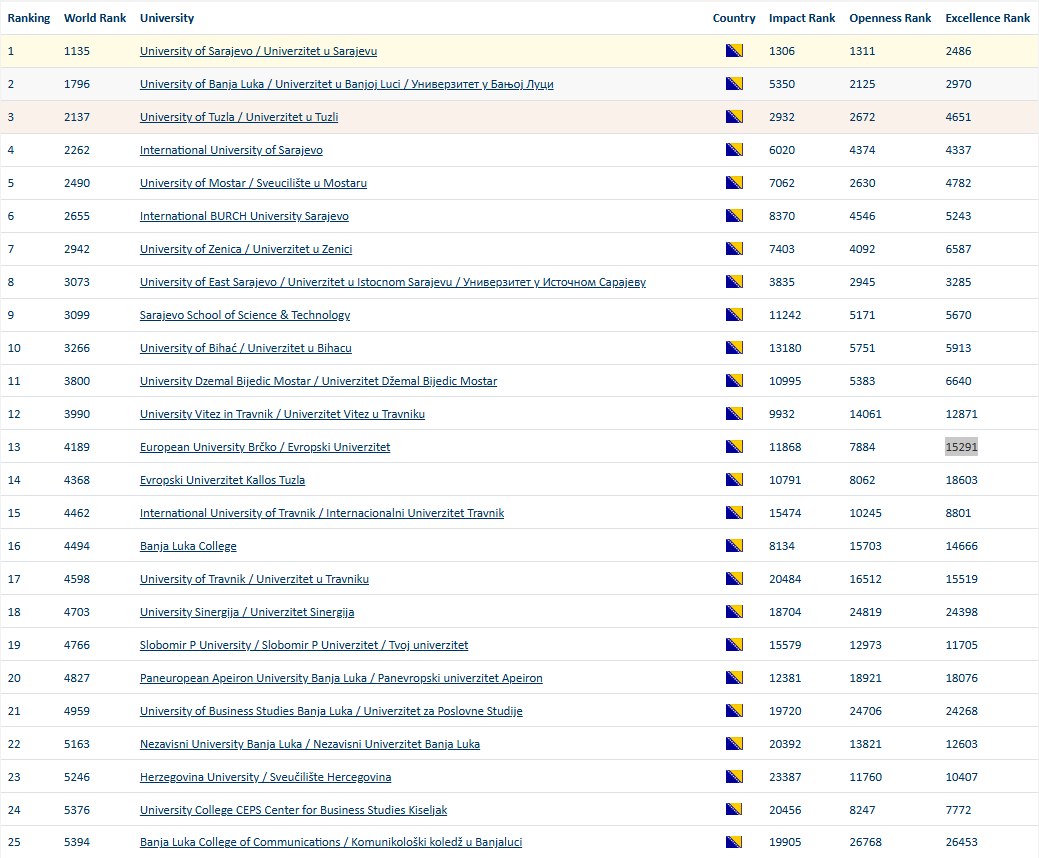The width and height of the screenshot is (1039, 858).
Task: Click the flag icon in Herzegovina University row
Action: click(734, 777)
